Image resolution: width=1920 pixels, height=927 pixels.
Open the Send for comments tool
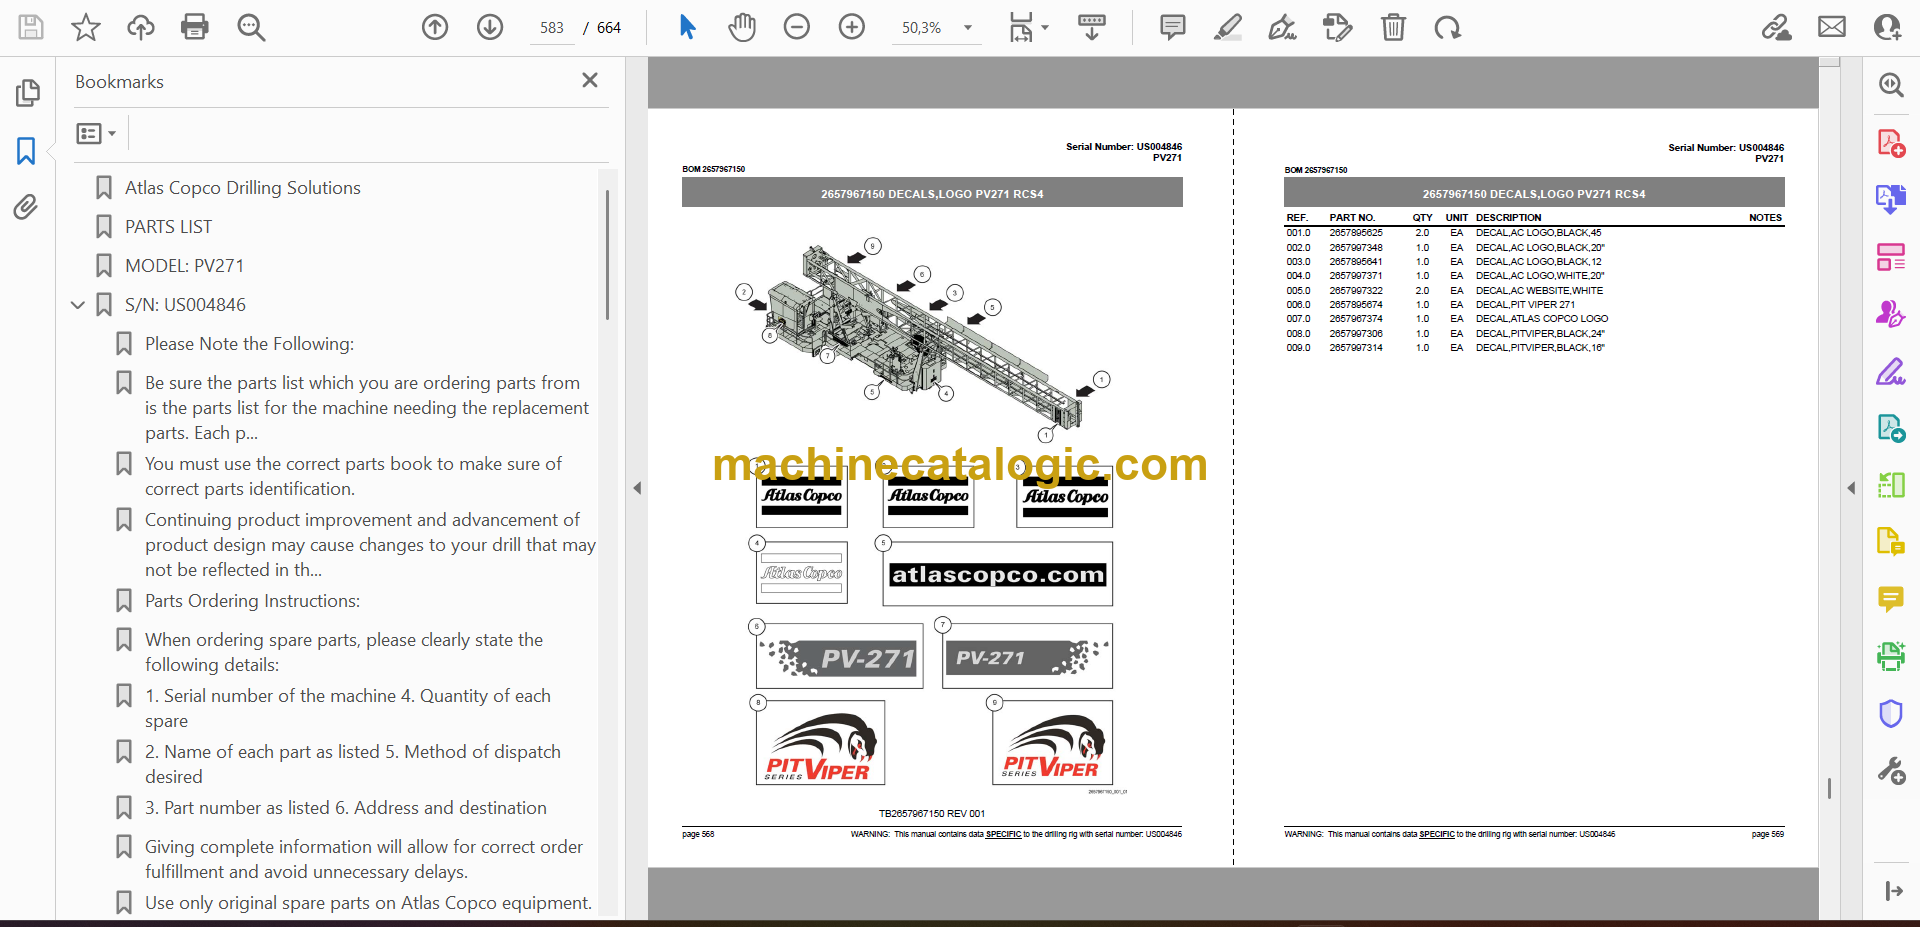pyautogui.click(x=1891, y=428)
